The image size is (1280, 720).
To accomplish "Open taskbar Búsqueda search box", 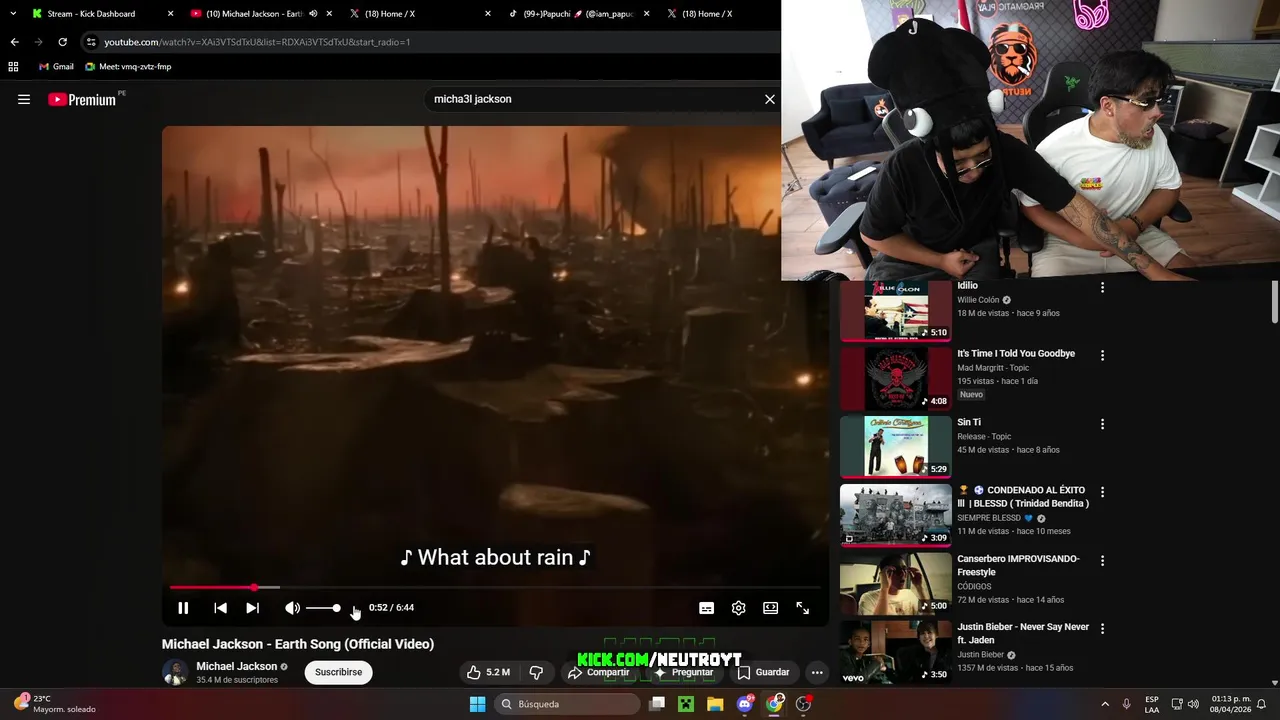I will tap(568, 704).
